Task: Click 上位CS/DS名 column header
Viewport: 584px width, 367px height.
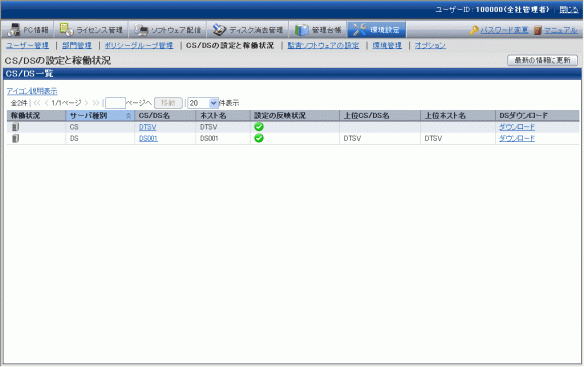Action: pos(380,116)
